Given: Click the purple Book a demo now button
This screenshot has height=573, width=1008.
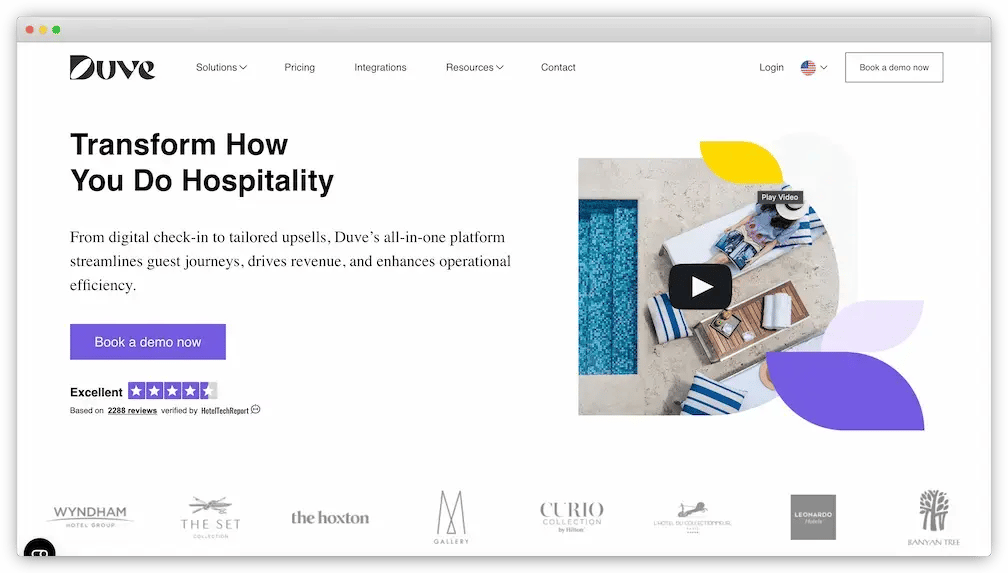Looking at the screenshot, I should pyautogui.click(x=148, y=342).
